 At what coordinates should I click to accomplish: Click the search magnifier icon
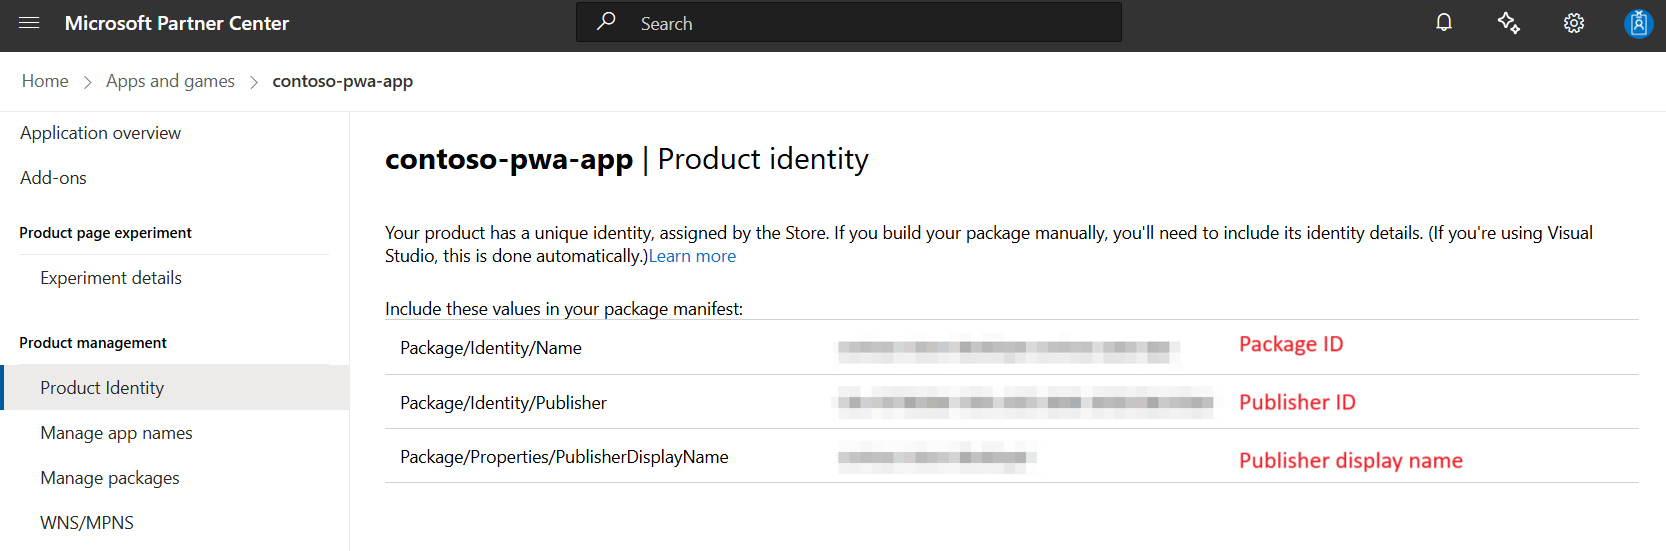[606, 22]
